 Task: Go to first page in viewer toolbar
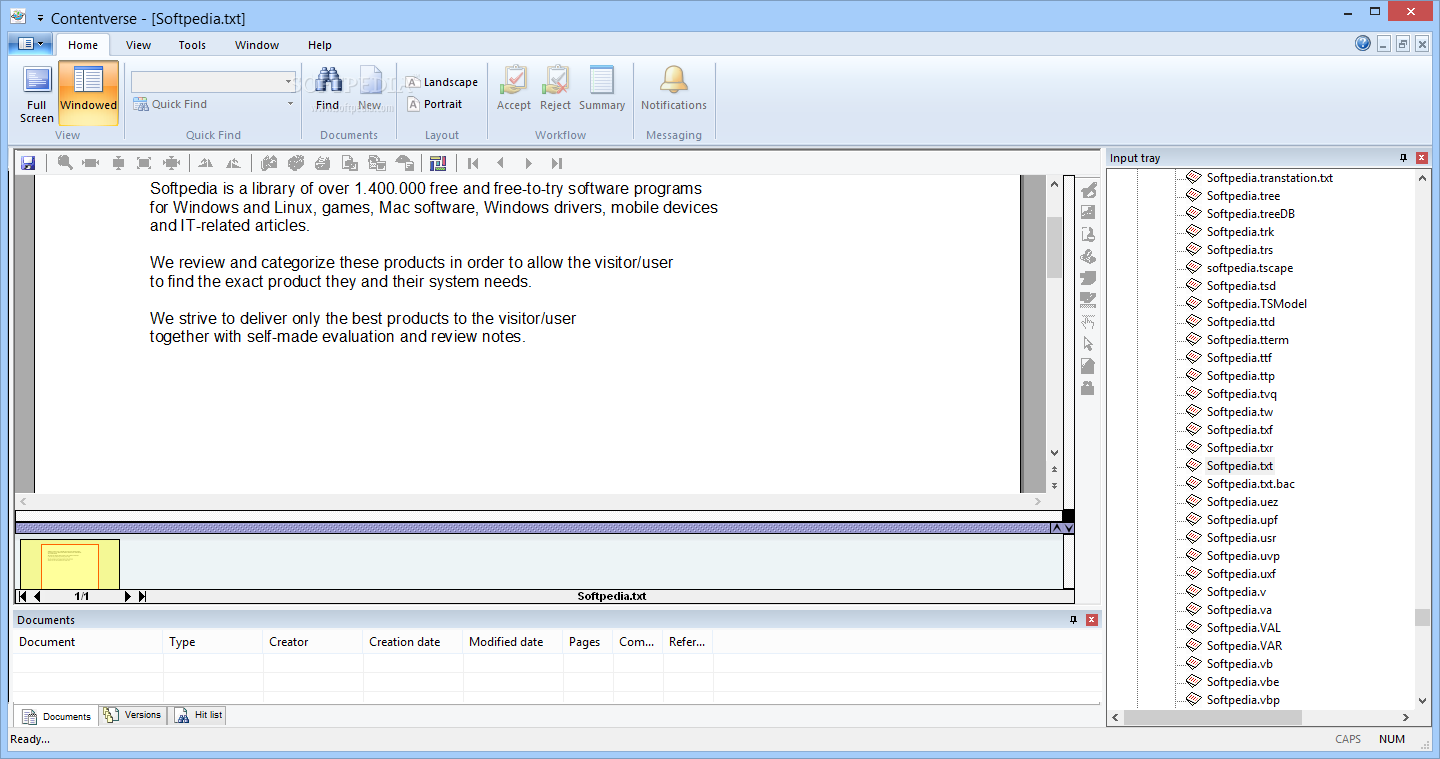coord(473,163)
